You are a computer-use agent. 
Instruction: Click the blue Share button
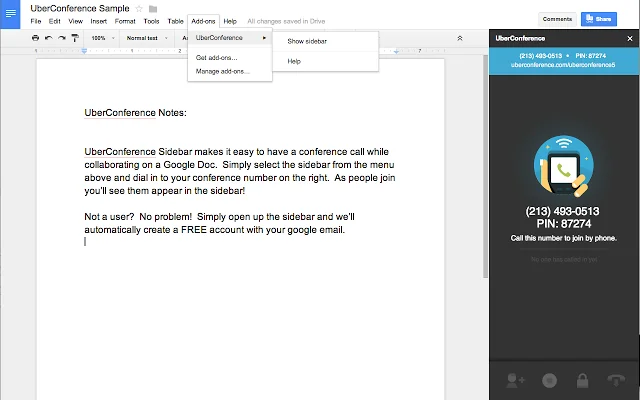pyautogui.click(x=599, y=19)
